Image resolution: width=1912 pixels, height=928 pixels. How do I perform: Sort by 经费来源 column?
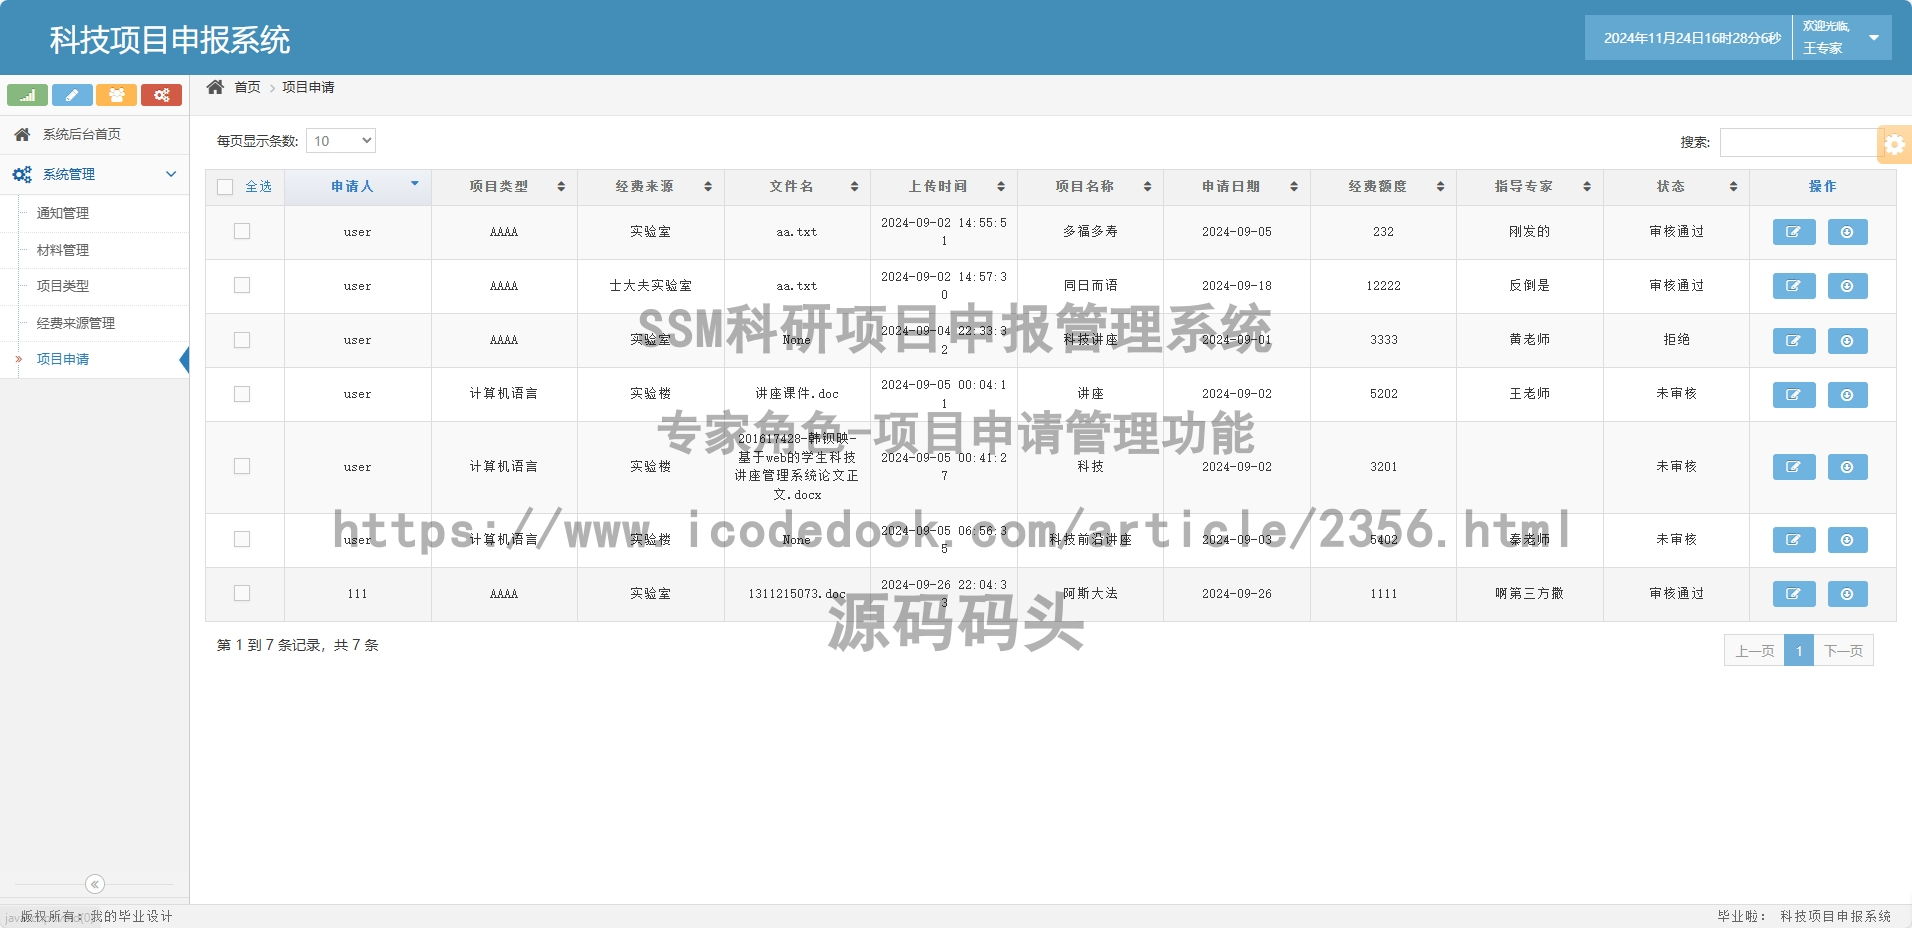click(x=651, y=187)
